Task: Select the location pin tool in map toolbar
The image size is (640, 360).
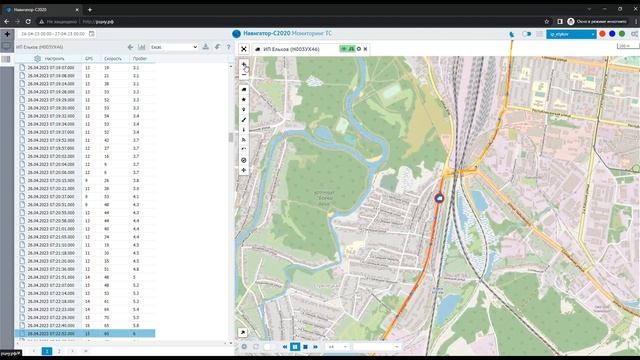Action: click(244, 110)
